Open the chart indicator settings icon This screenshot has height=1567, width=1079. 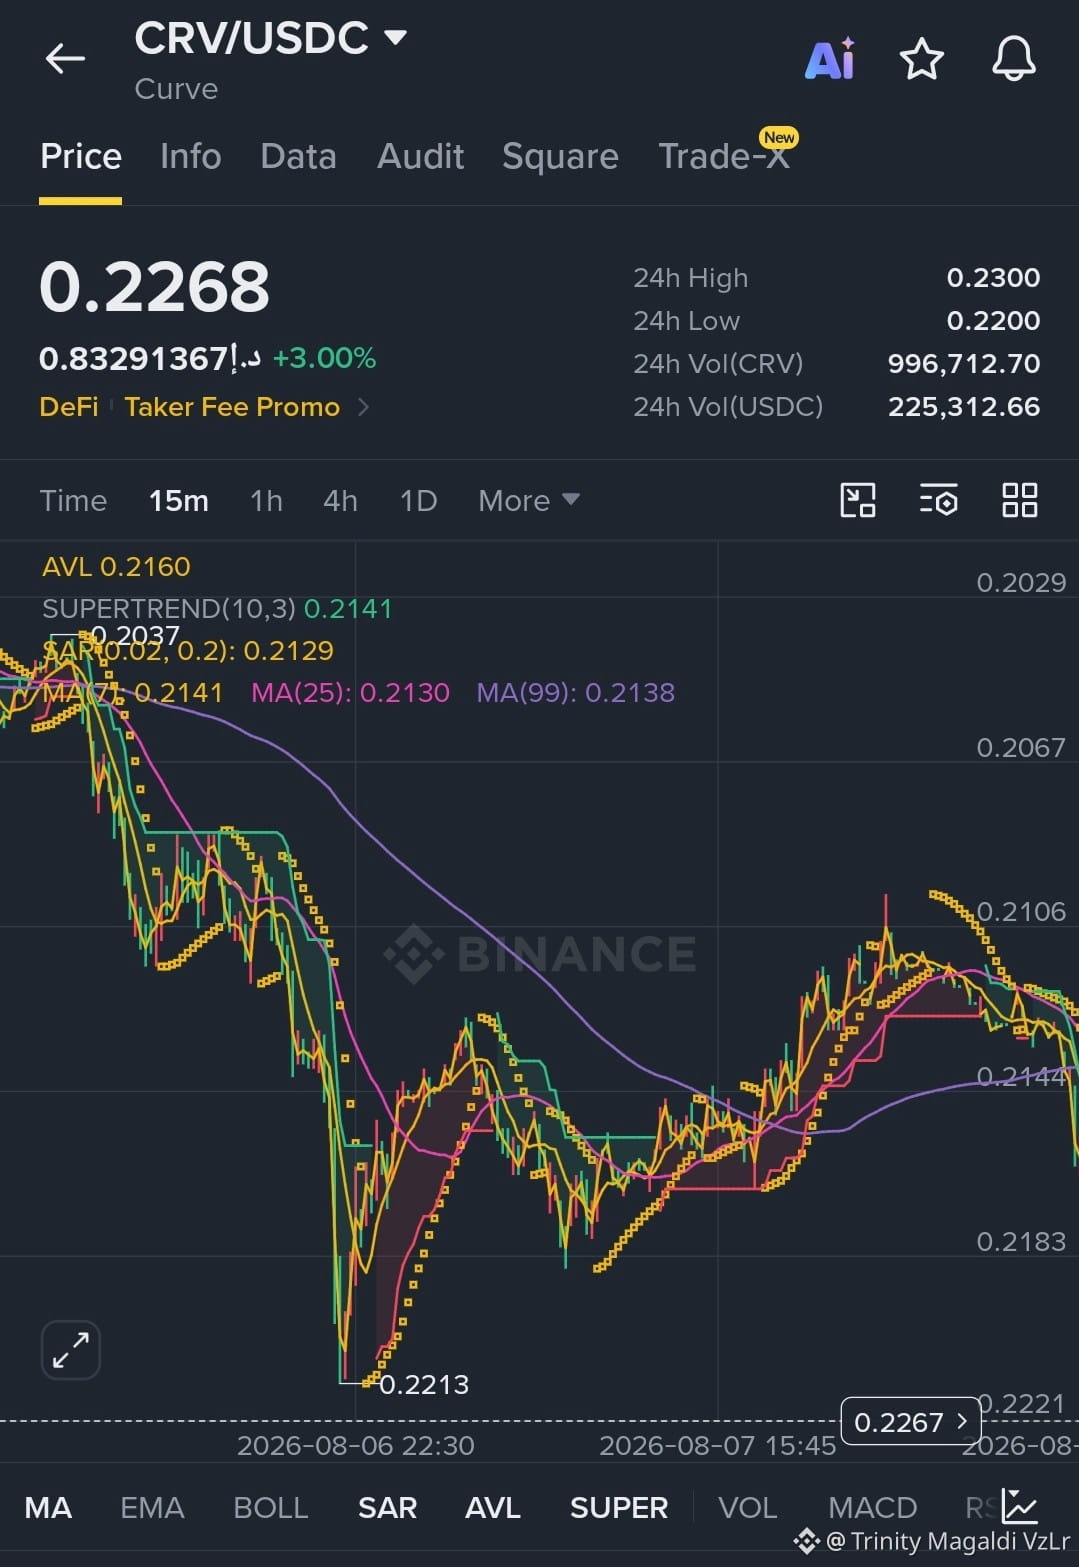938,500
